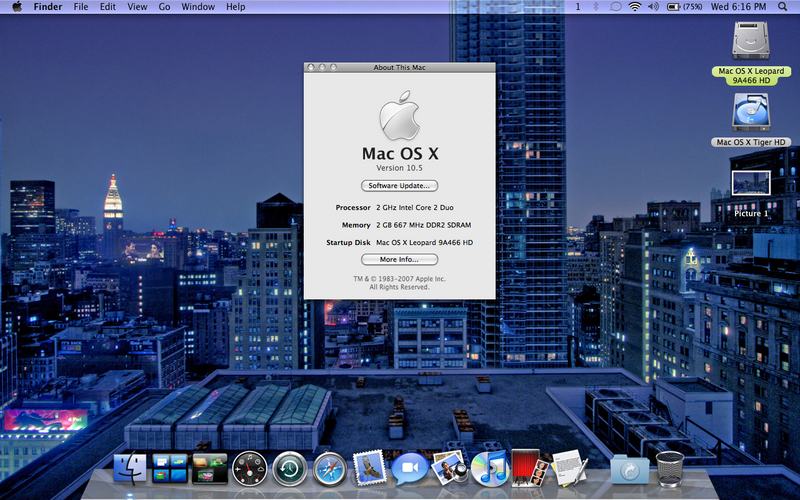Viewport: 800px width, 500px height.
Task: Zoom the About This Mac window
Action: tap(333, 67)
